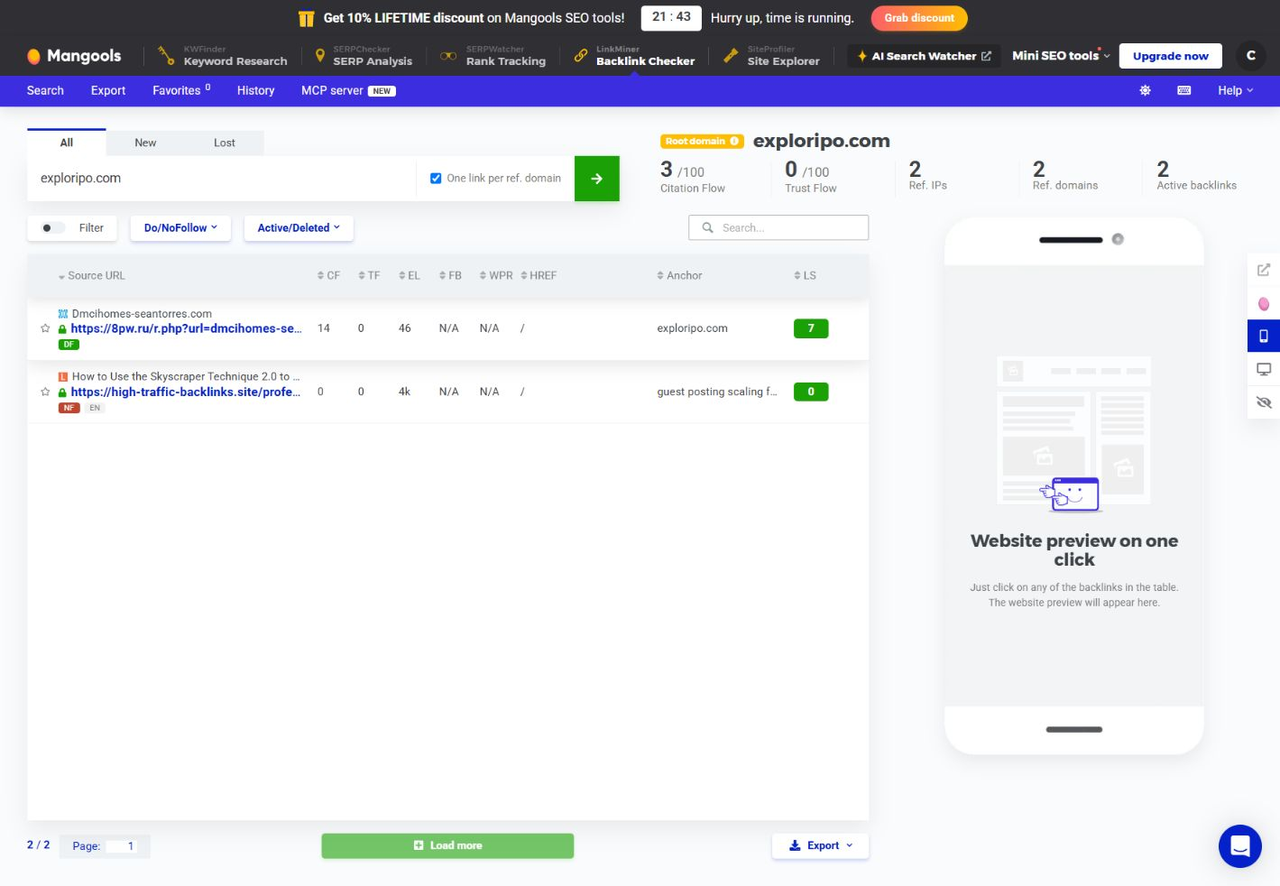
Task: Star the Skyscraper Technique backlink as favorite
Action: pyautogui.click(x=45, y=392)
